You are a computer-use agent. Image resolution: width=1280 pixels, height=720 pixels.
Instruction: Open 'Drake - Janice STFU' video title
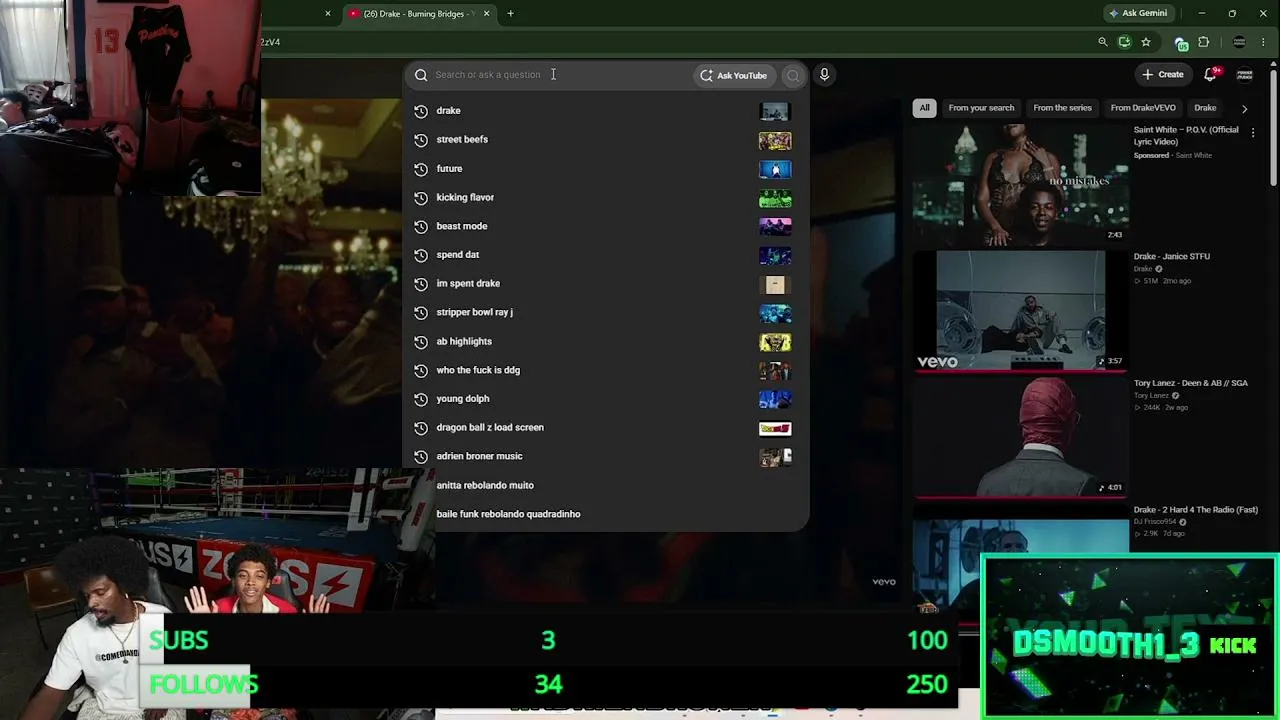click(x=1172, y=257)
